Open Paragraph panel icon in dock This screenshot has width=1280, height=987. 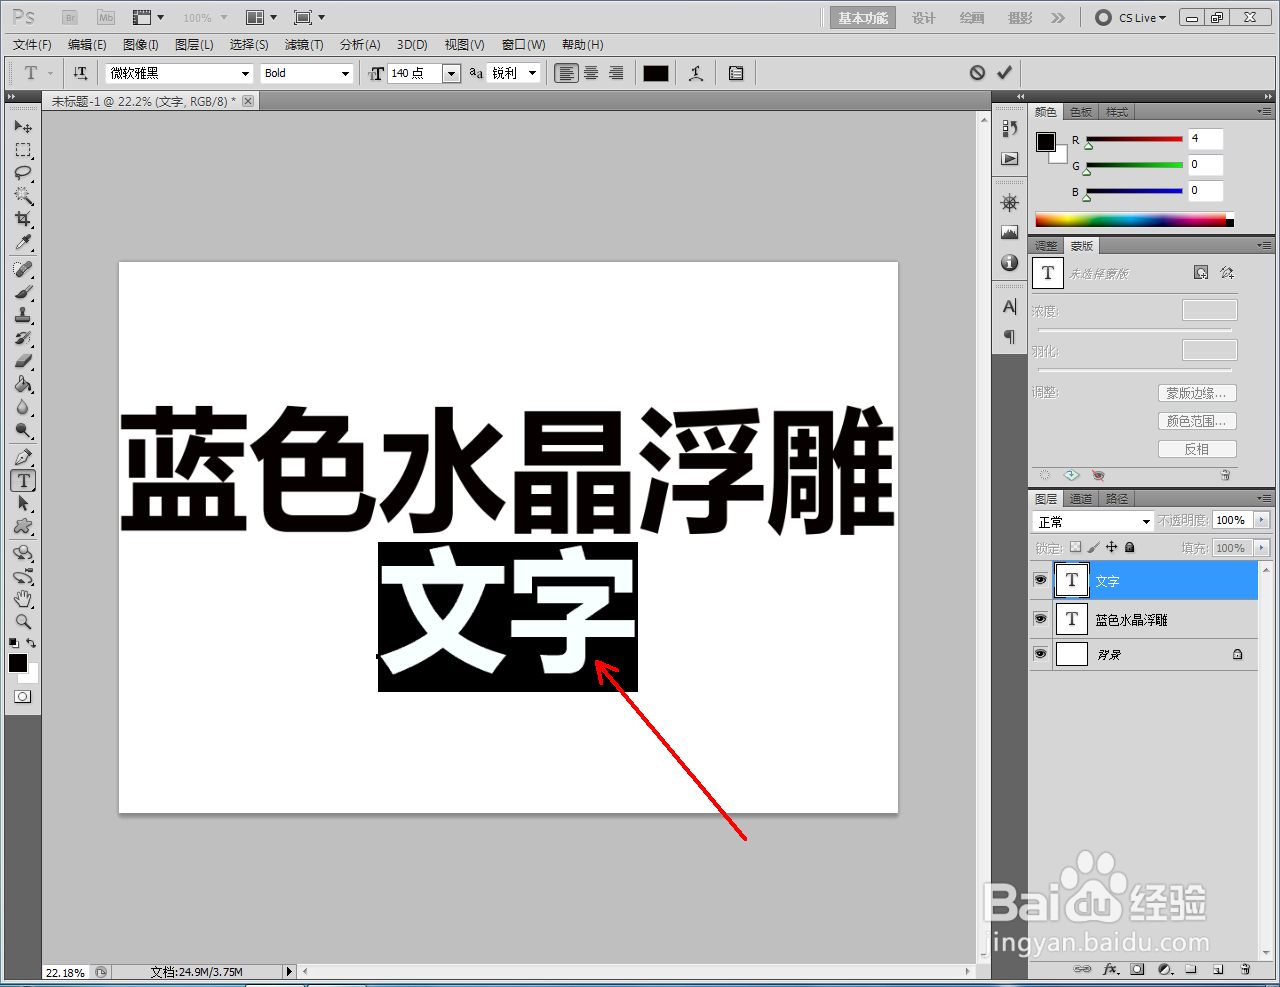coord(1010,337)
